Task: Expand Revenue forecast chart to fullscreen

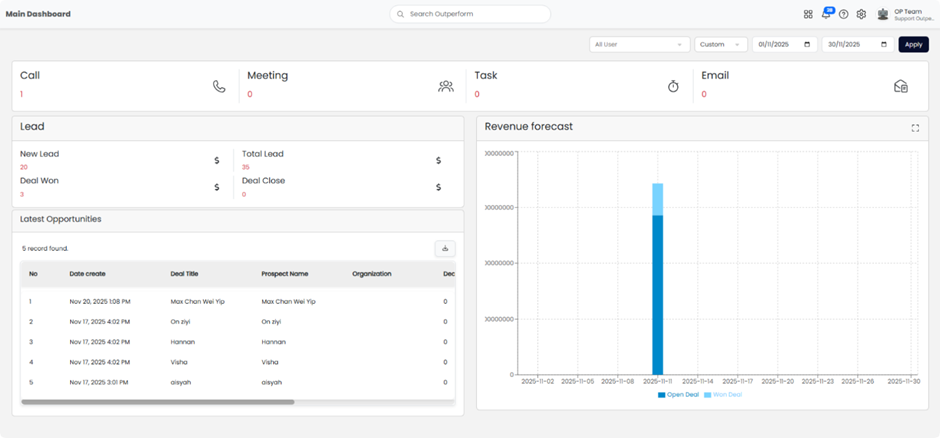Action: pos(915,128)
